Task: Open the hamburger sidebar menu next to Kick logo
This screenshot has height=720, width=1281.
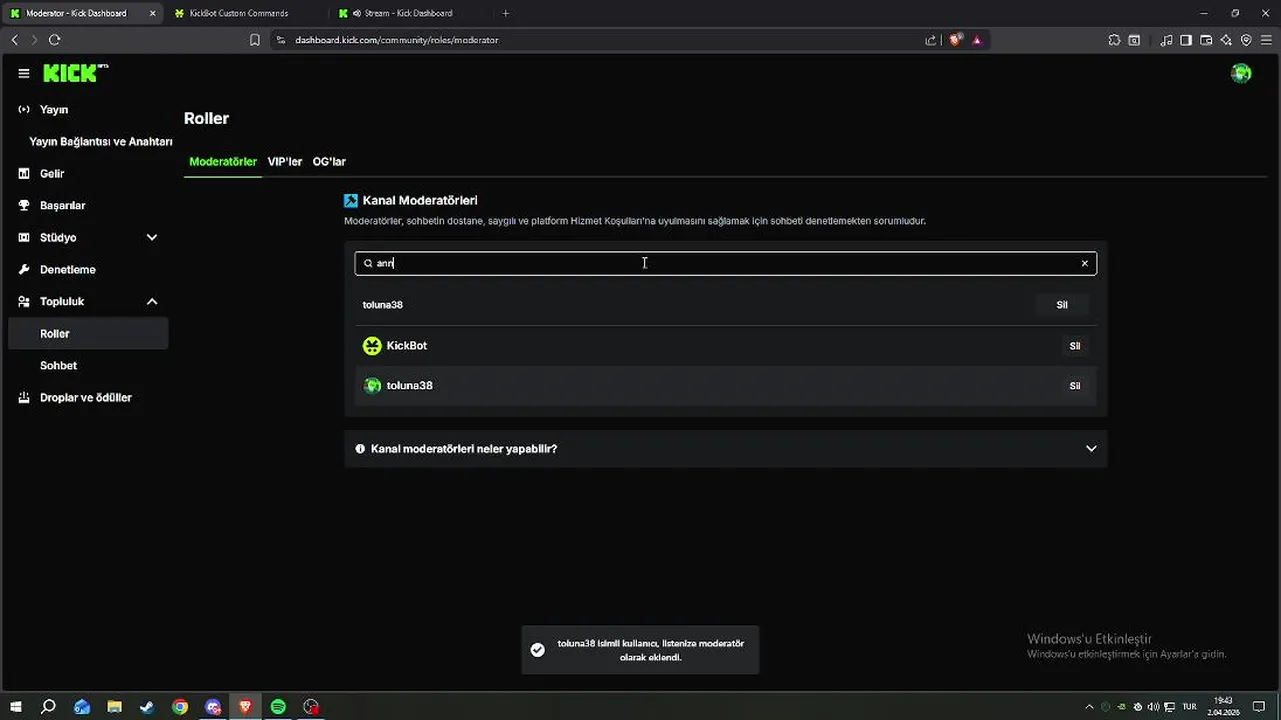Action: coord(24,73)
